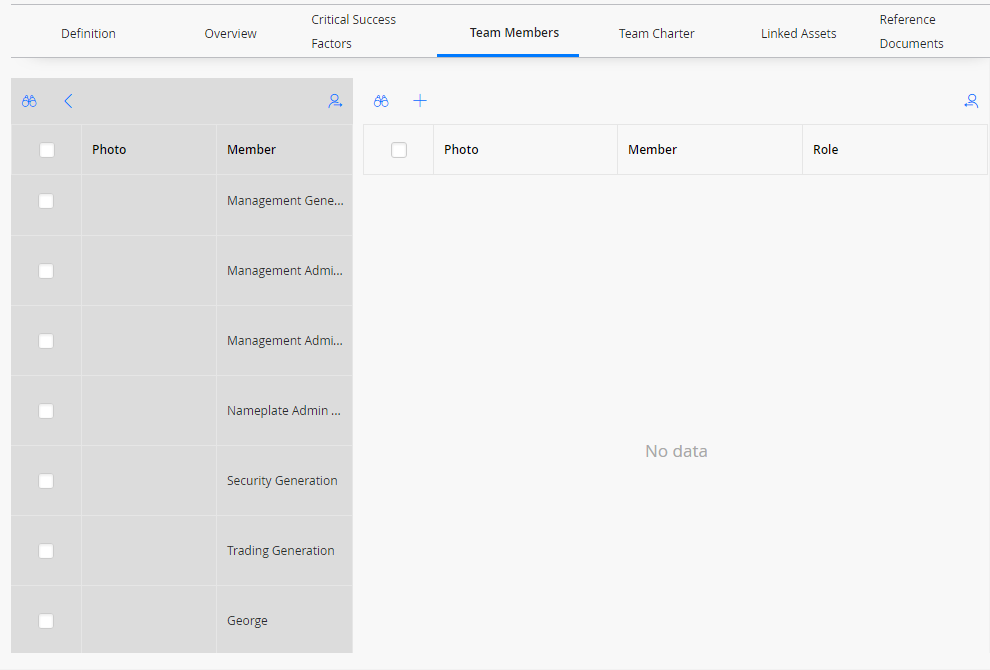Switch to Critical Success Factors tab
Screen dimensions: 990x670
pyautogui.click(x=354, y=32)
